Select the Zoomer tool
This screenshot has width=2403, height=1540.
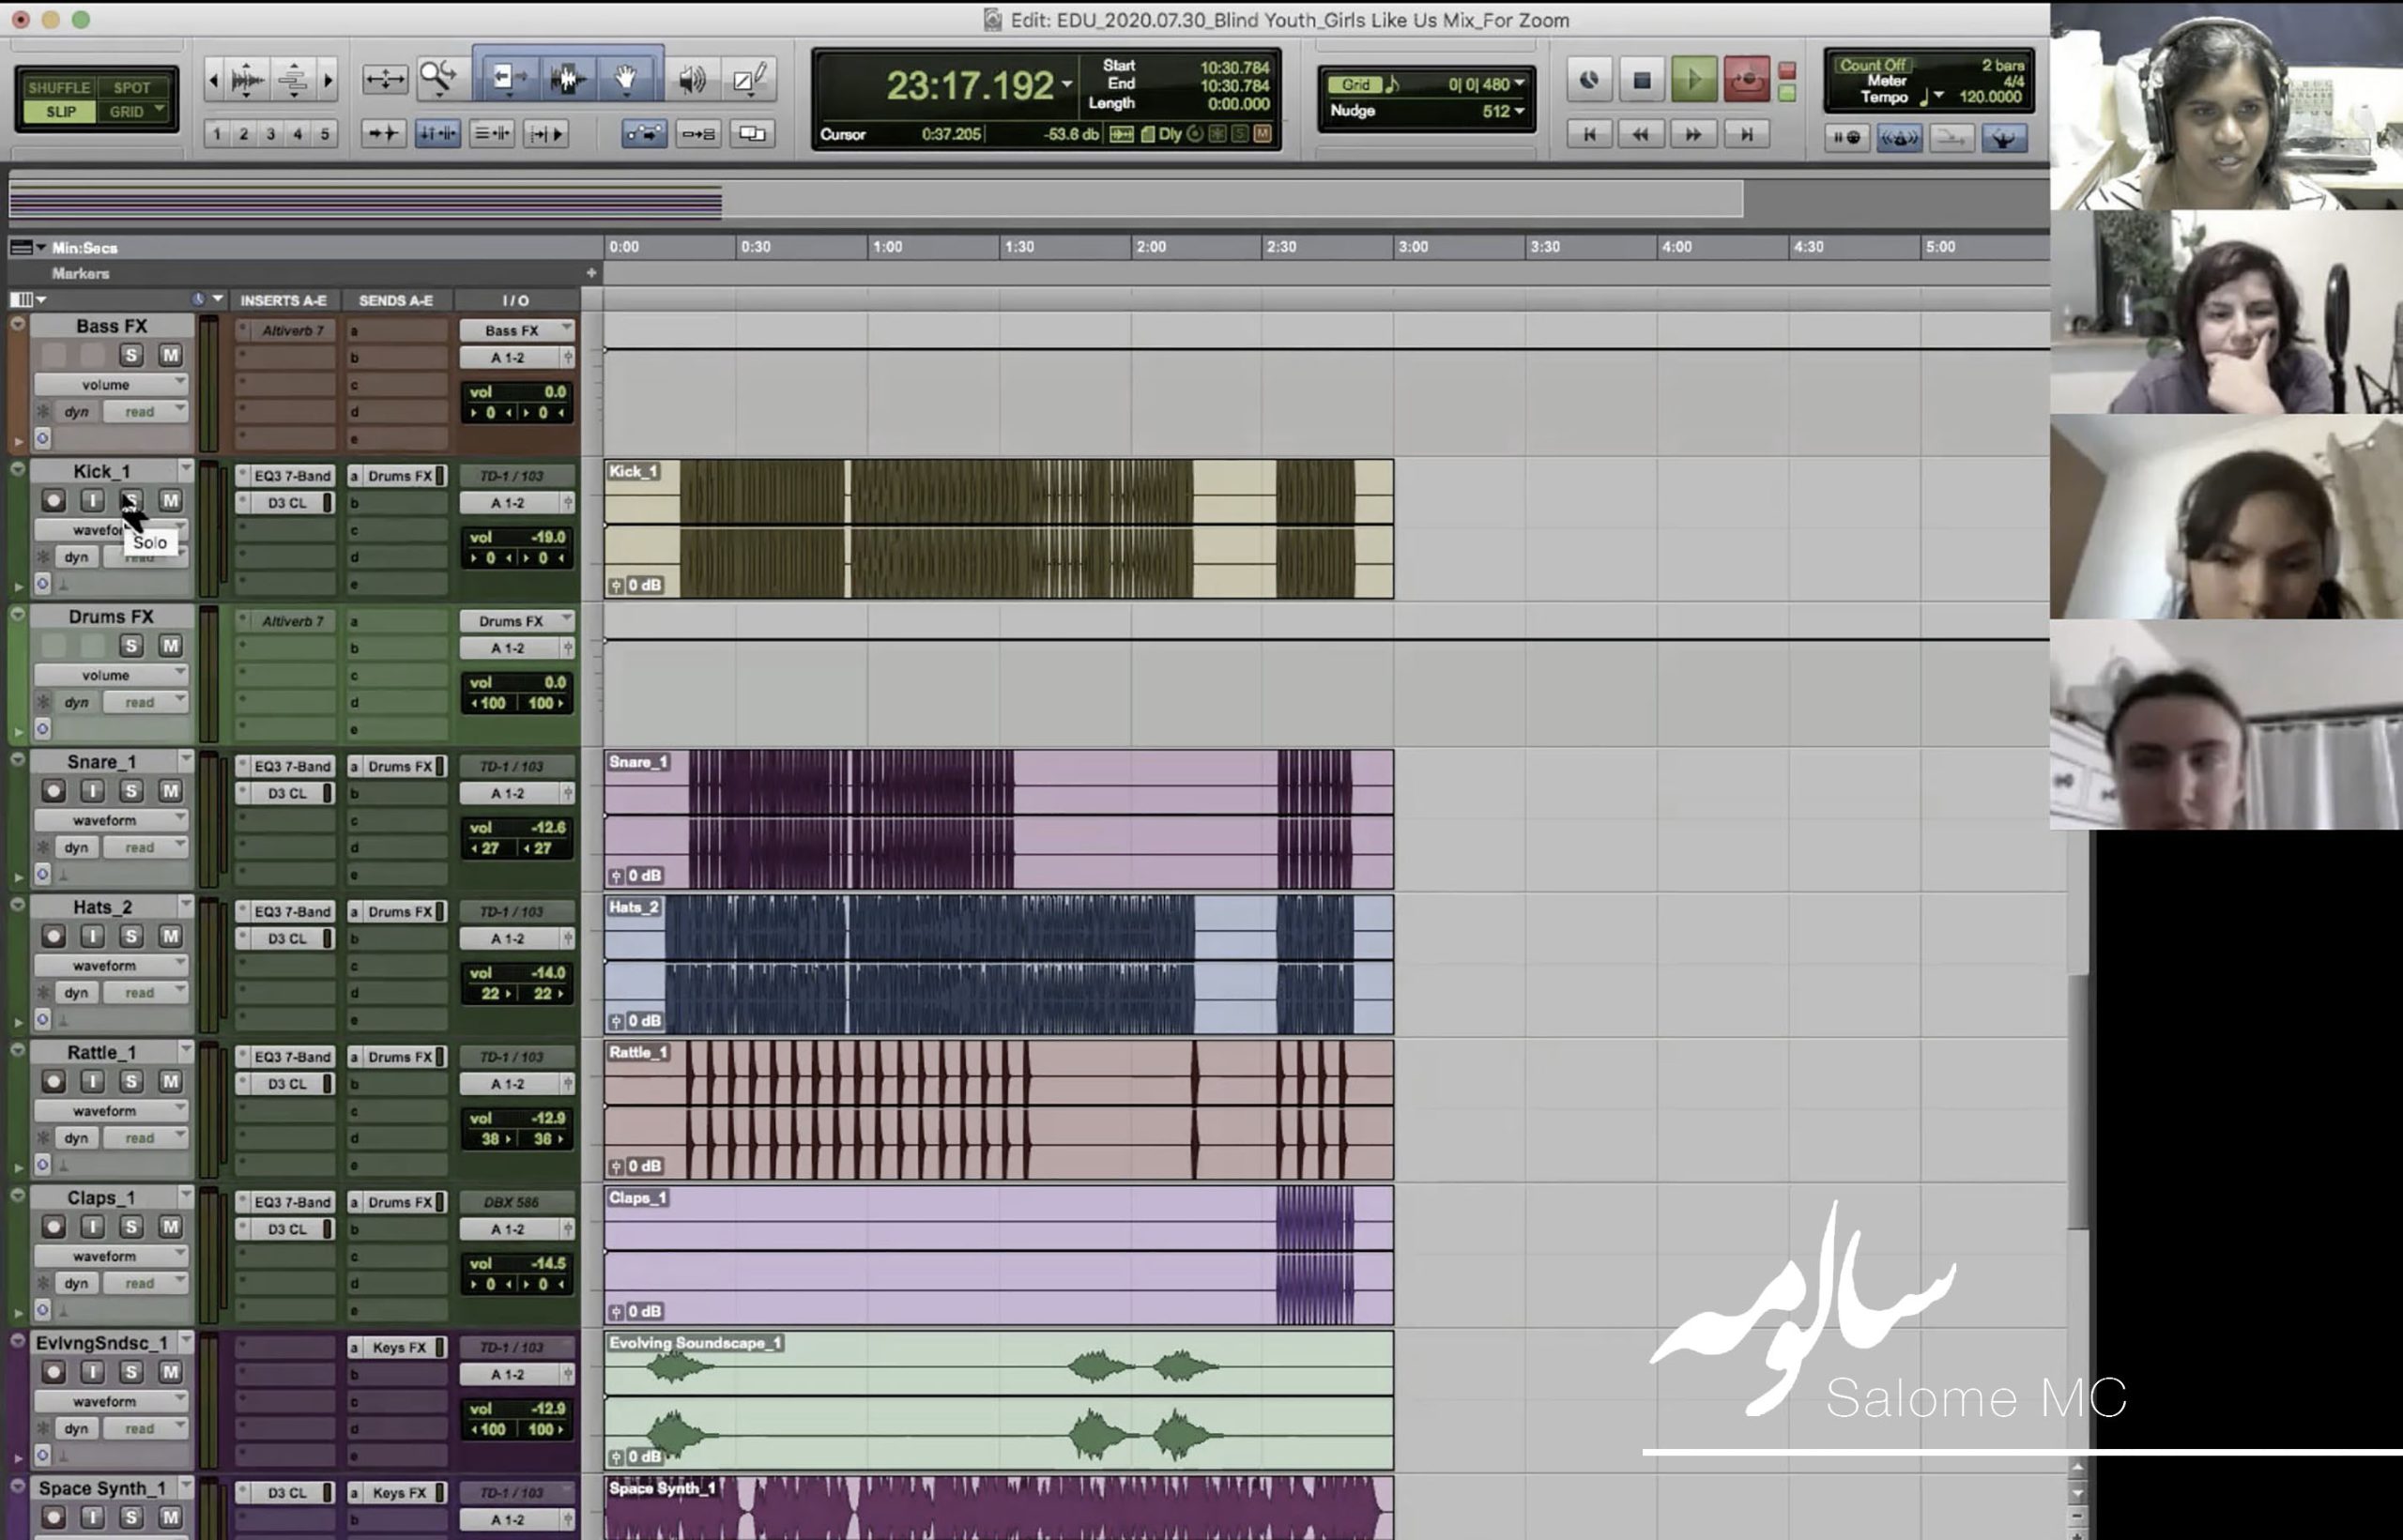[438, 78]
